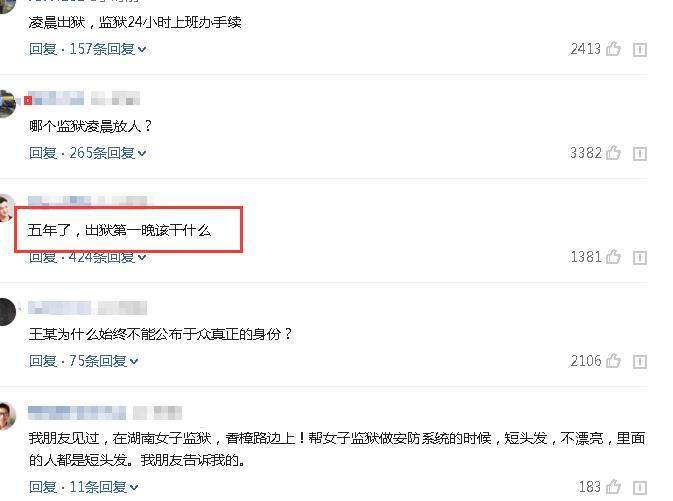Expand the 11条回复 replies
The height and width of the screenshot is (501, 673).
(x=103, y=487)
